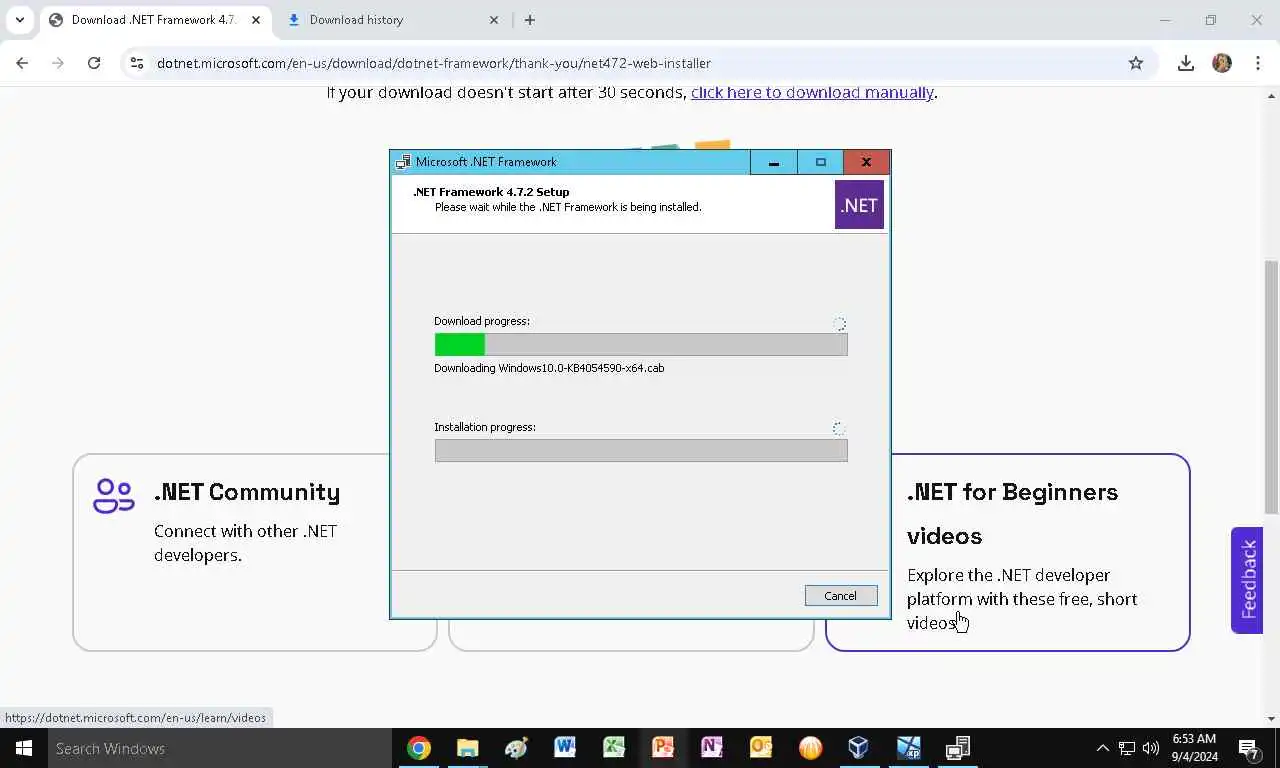The width and height of the screenshot is (1280, 768).
Task: Open the orange globe app on taskbar
Action: click(x=810, y=748)
